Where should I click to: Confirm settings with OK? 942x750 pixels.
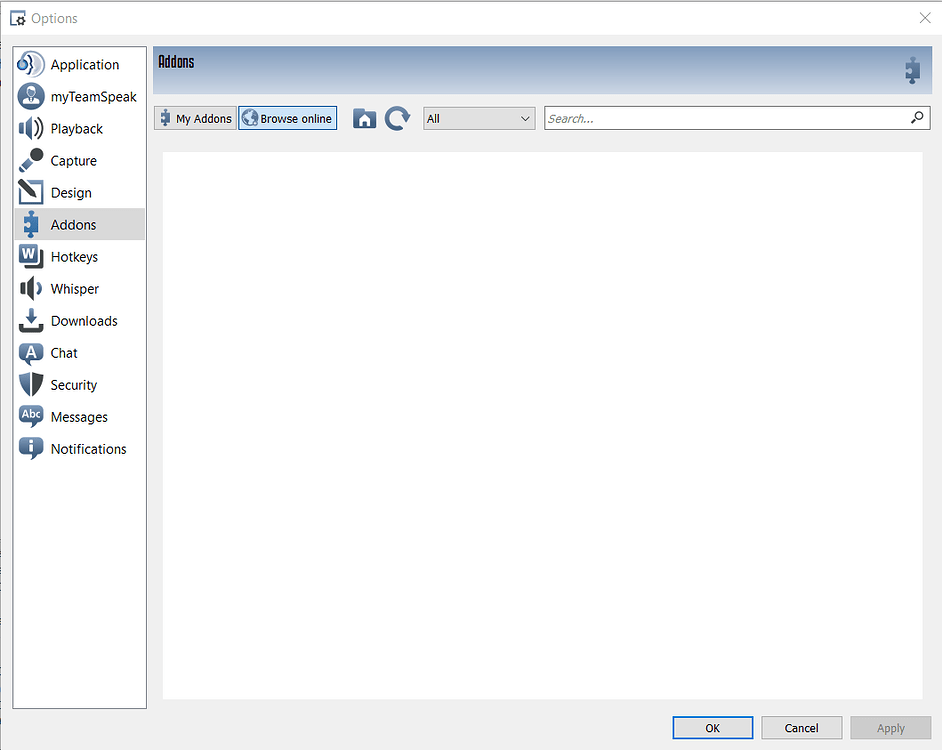pyautogui.click(x=712, y=727)
